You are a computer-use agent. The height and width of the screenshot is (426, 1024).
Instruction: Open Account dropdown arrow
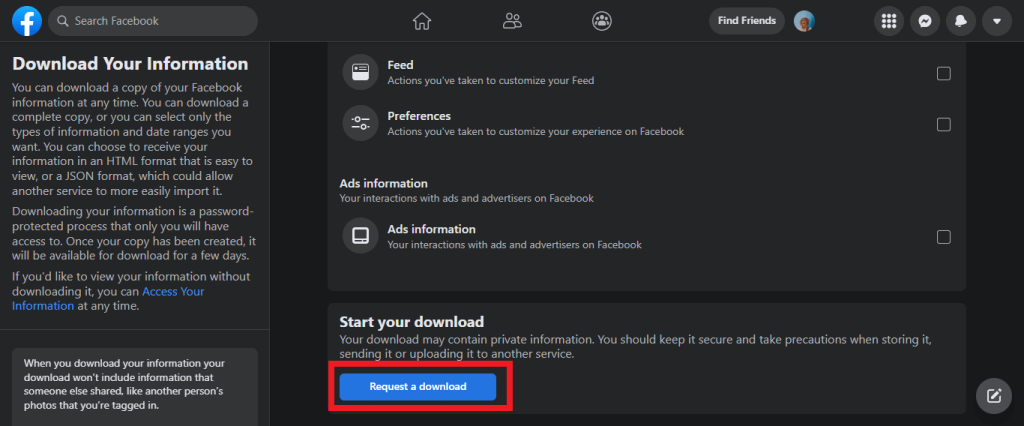(997, 21)
